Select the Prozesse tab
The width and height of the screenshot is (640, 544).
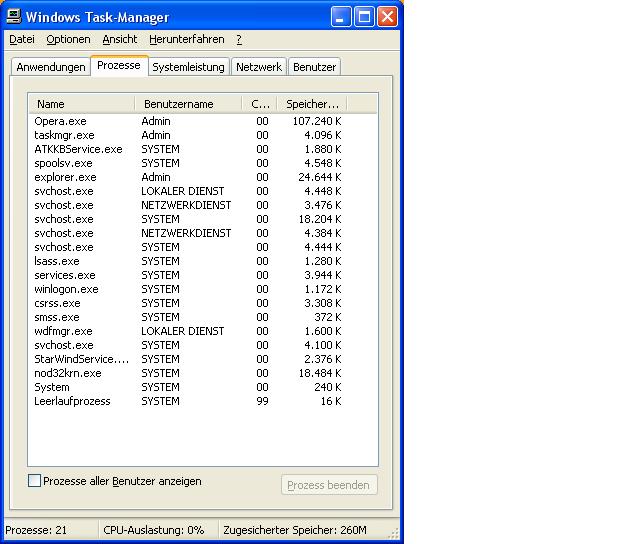point(119,65)
